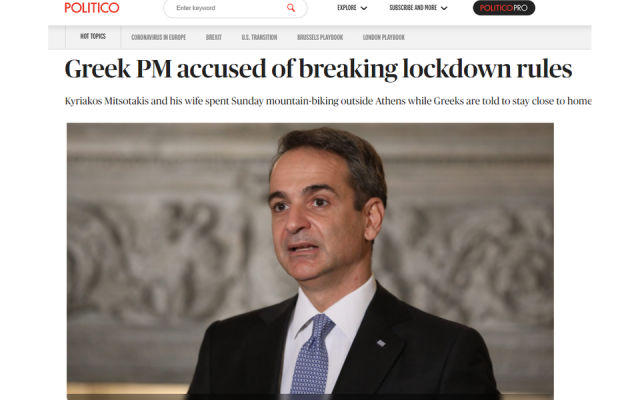The width and height of the screenshot is (630, 400).
Task: Focus the Enter keyword search field
Action: coord(235,8)
